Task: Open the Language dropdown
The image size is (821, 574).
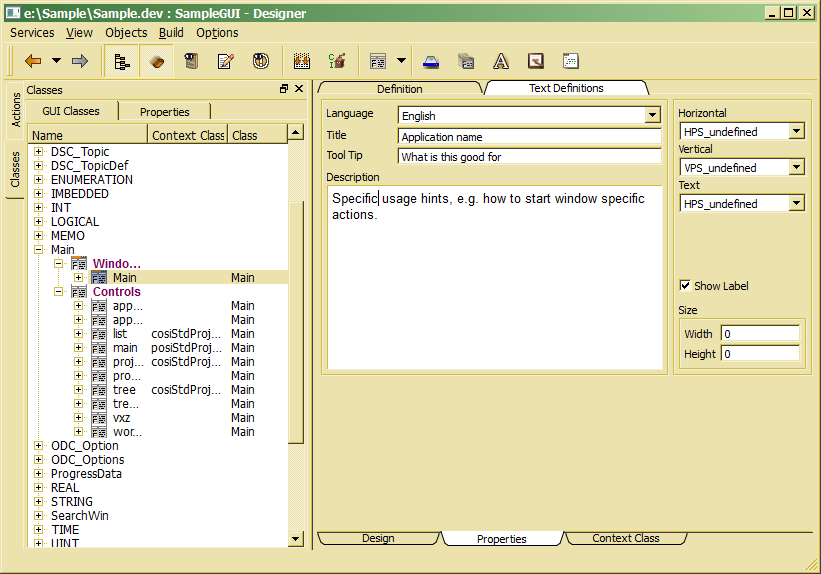Action: [652, 116]
